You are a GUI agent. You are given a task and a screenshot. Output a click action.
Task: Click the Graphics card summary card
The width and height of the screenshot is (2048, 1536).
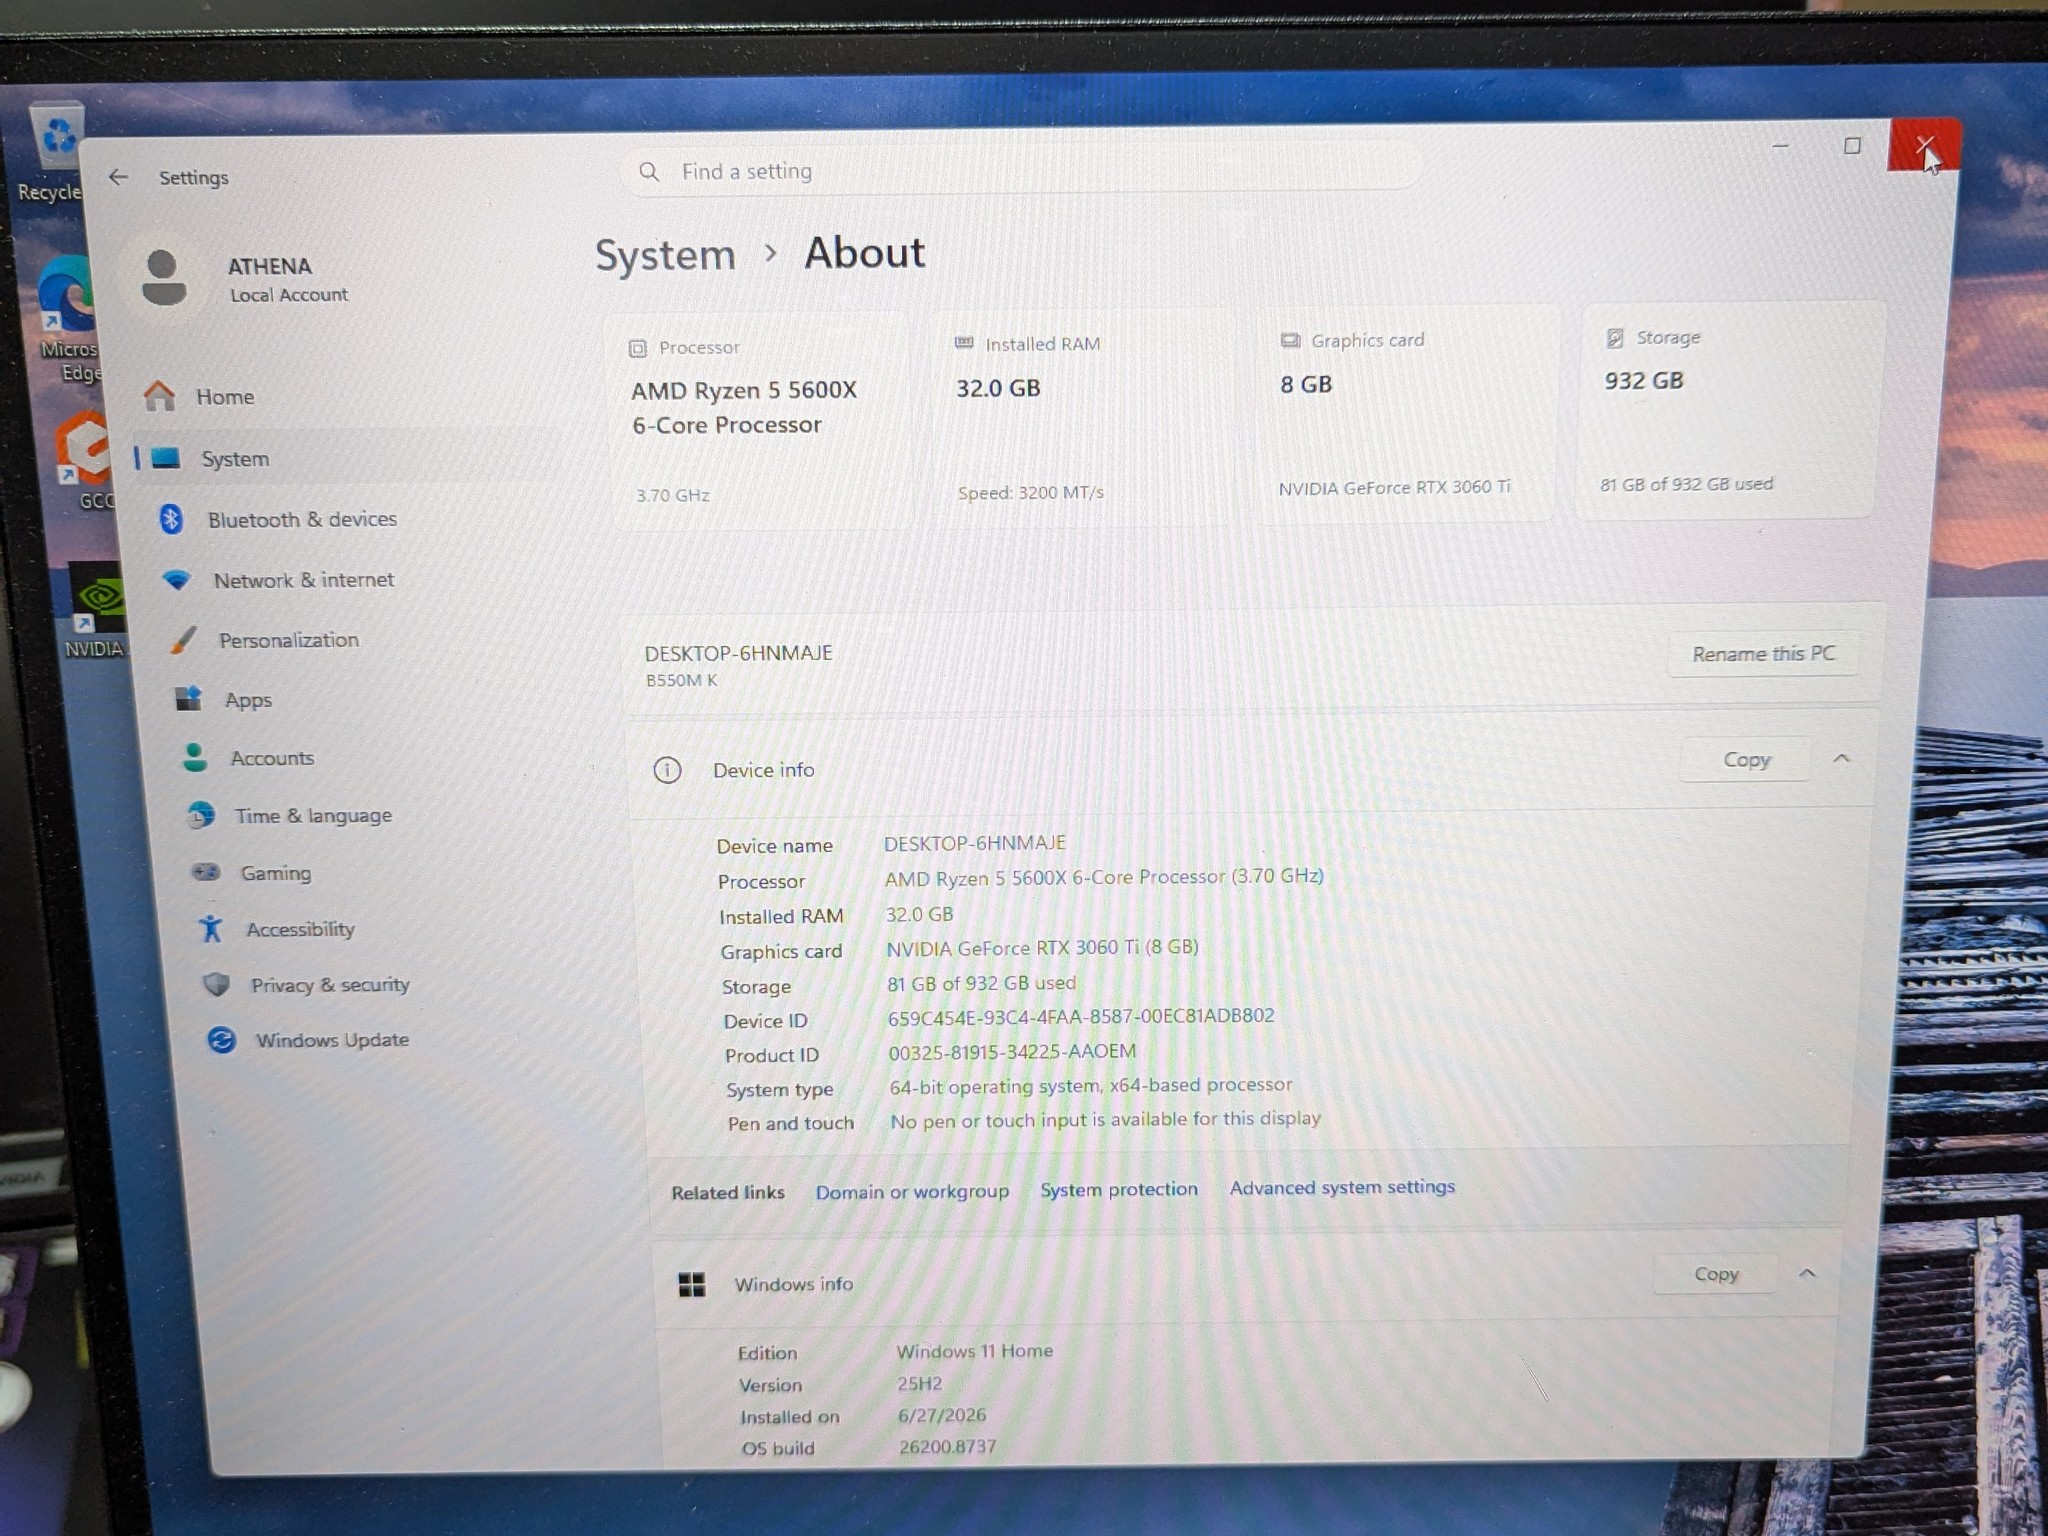(x=1405, y=414)
